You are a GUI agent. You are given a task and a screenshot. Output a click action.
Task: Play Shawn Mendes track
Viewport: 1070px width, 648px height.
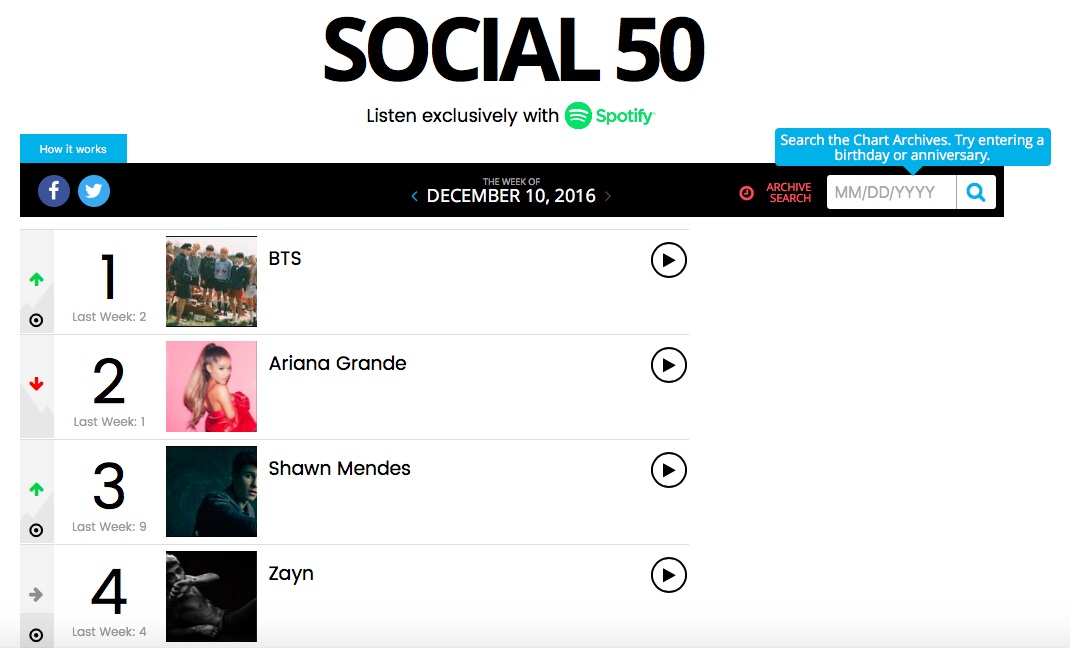point(669,470)
